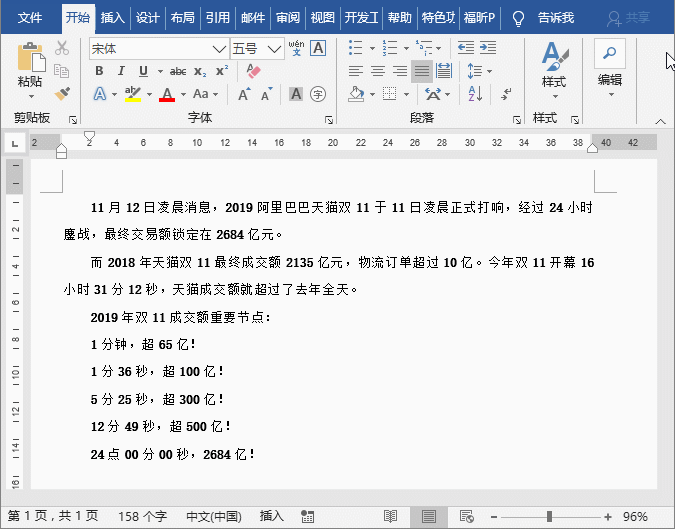Click zoom level 96%

click(635, 516)
